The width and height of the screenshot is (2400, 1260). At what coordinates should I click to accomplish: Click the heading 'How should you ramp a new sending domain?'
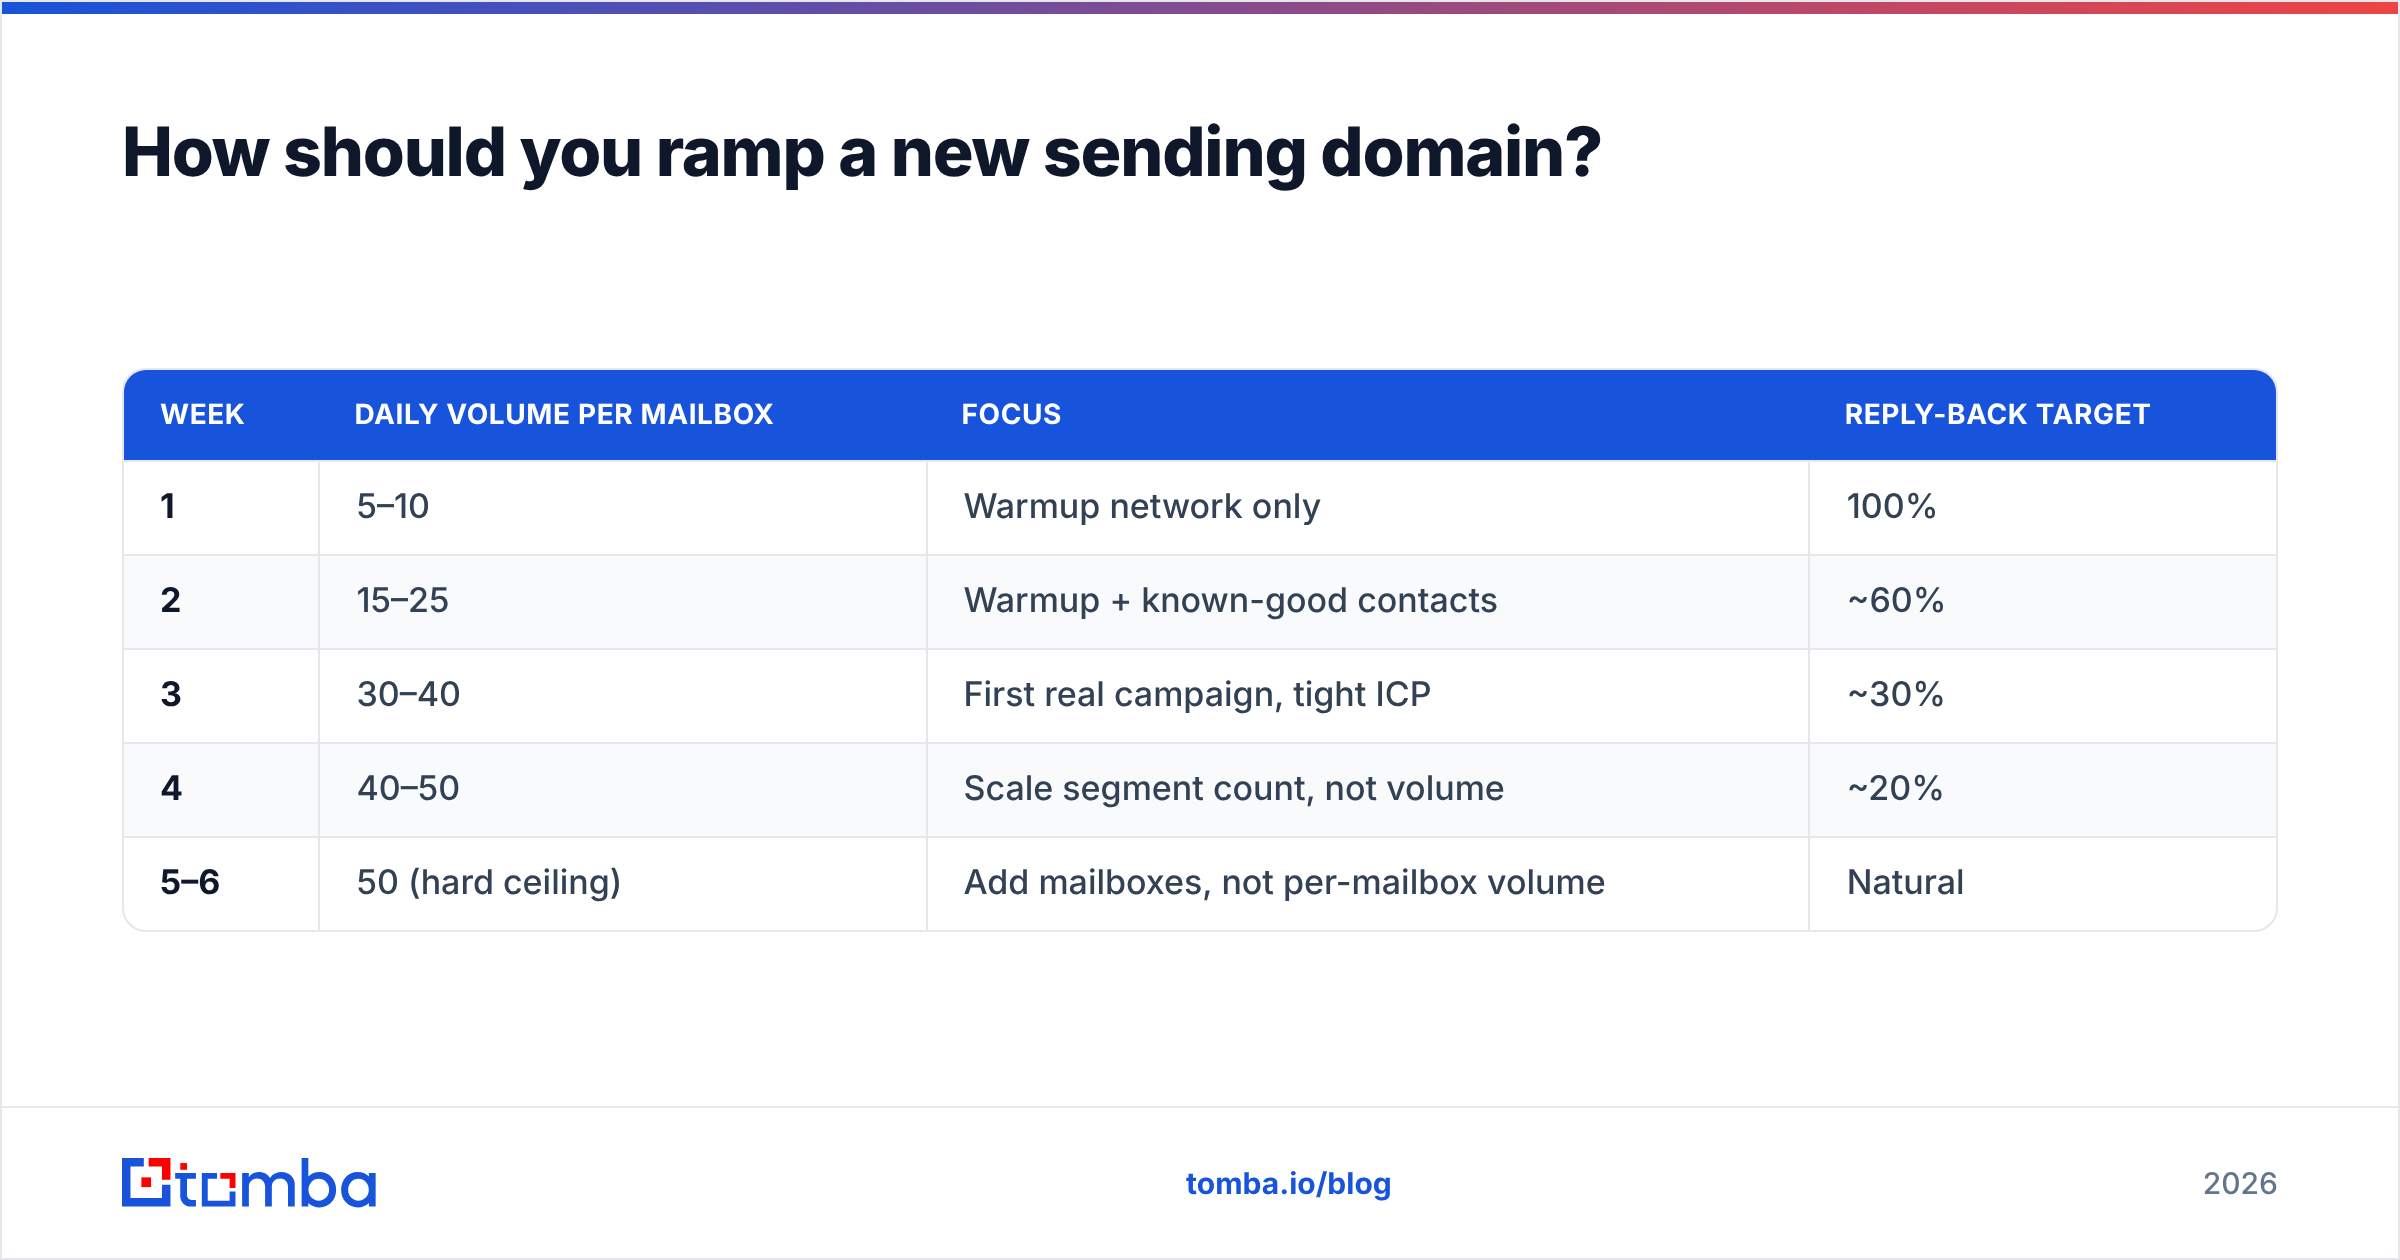coord(861,153)
